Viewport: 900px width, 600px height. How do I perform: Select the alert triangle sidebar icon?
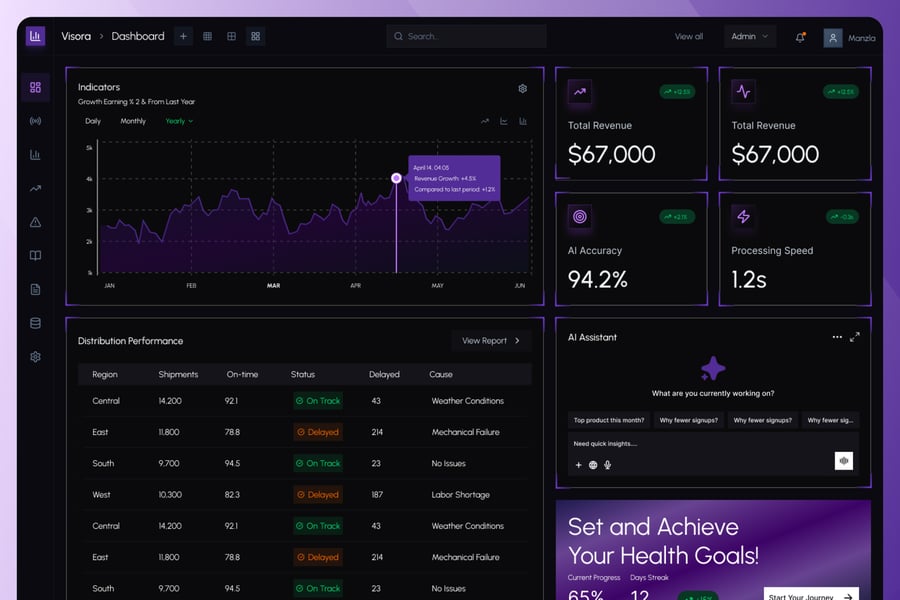pos(35,222)
